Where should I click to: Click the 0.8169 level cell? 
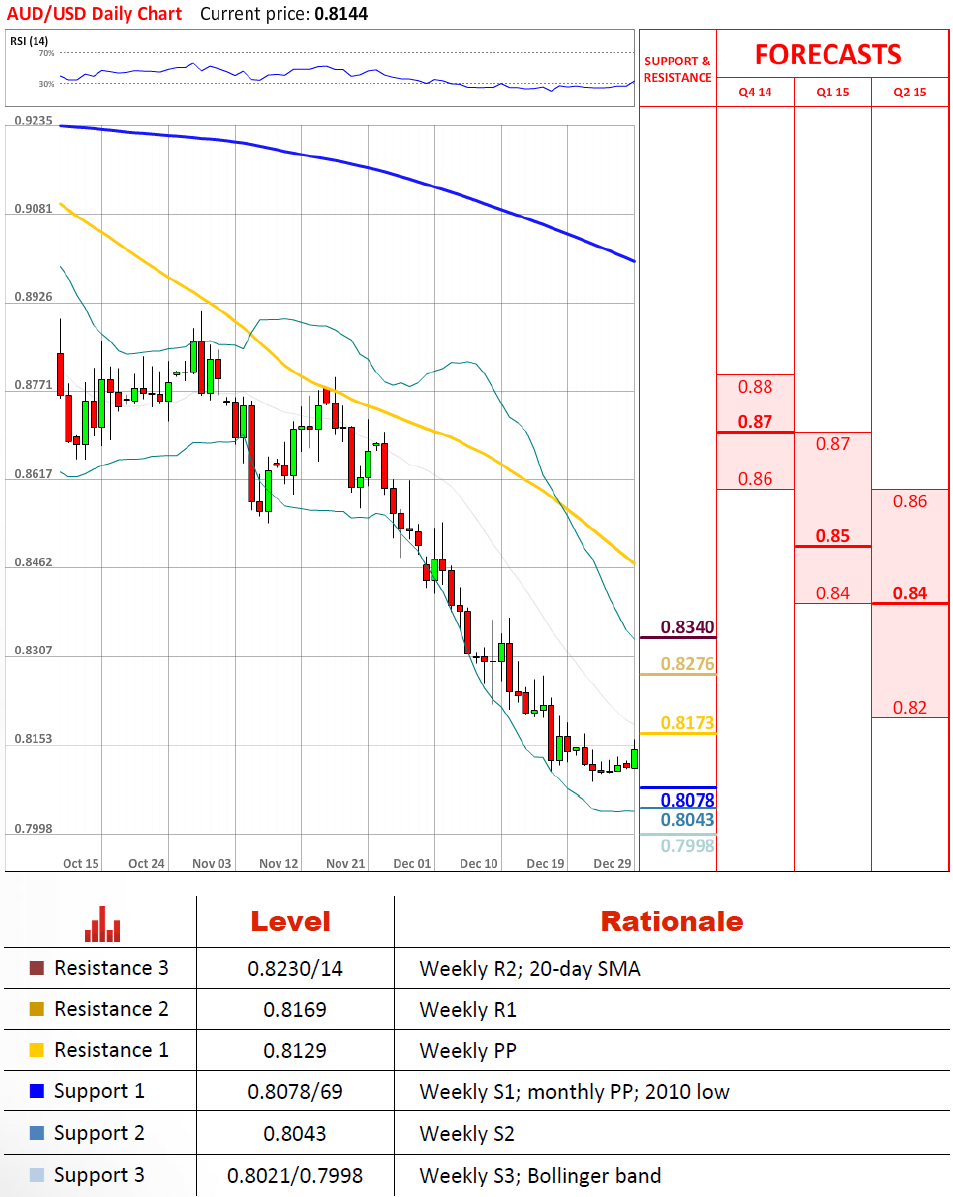[295, 1010]
